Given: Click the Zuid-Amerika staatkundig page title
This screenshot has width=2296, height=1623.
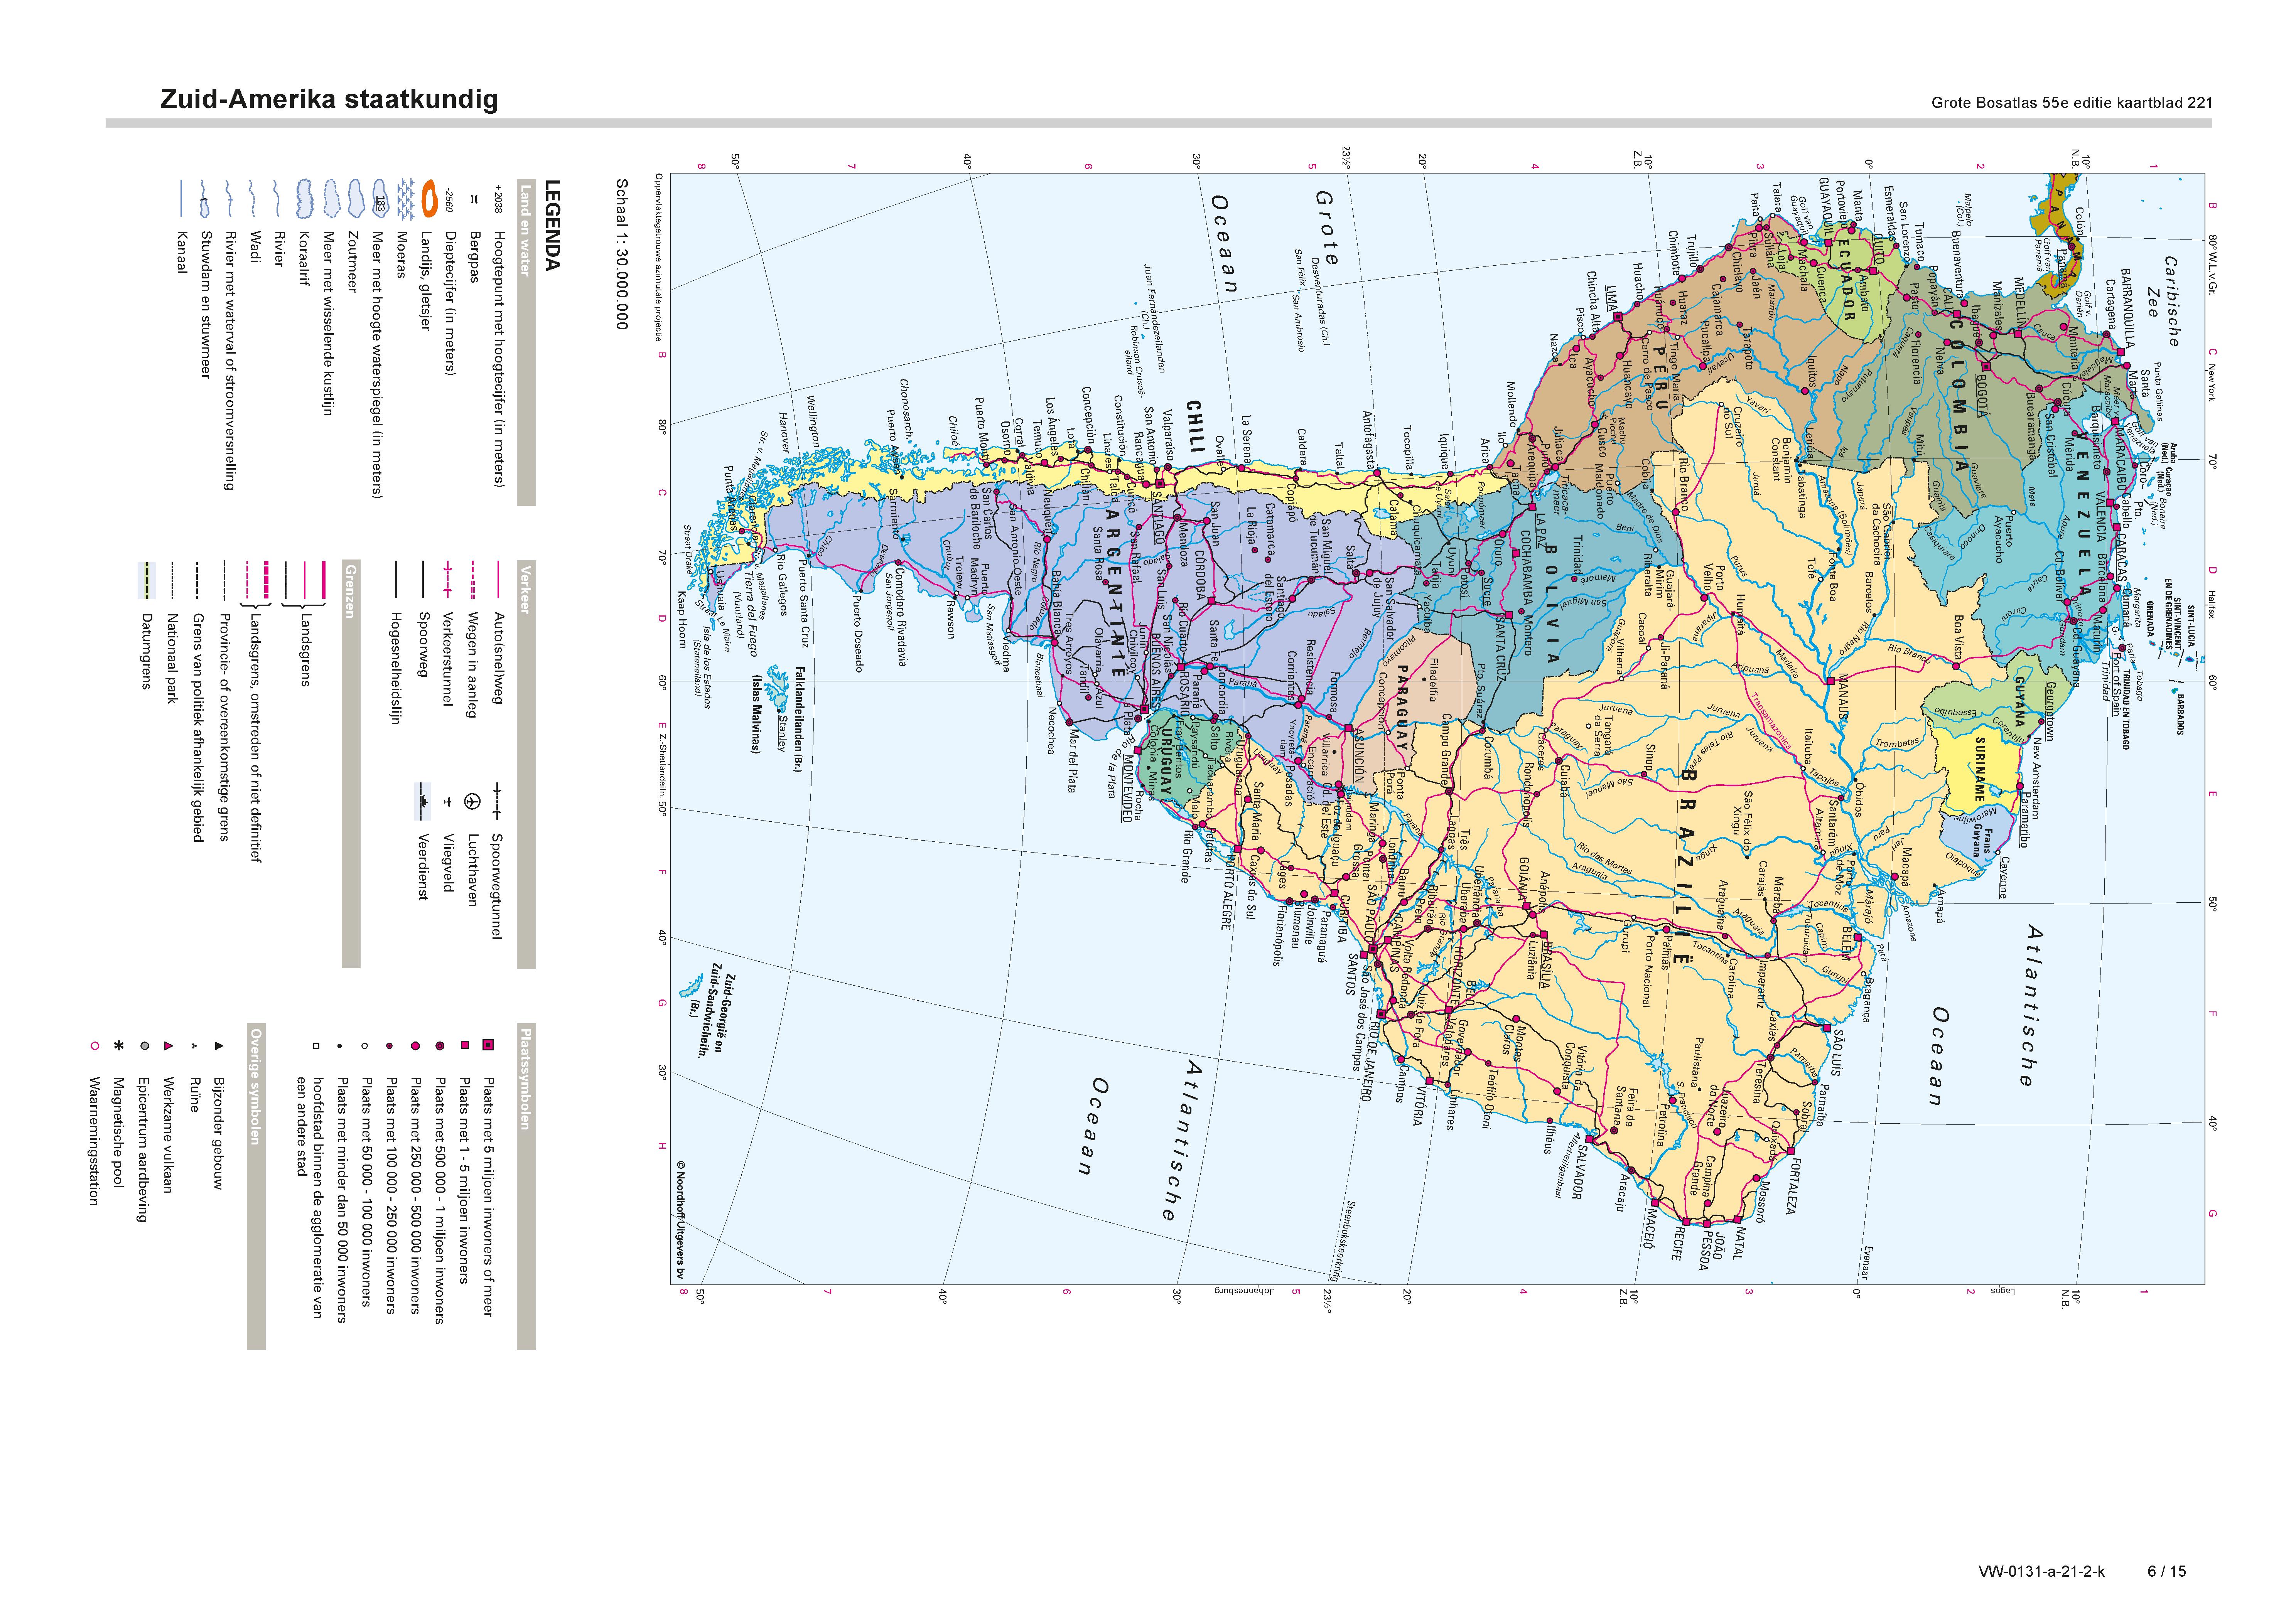Looking at the screenshot, I should click(x=329, y=99).
